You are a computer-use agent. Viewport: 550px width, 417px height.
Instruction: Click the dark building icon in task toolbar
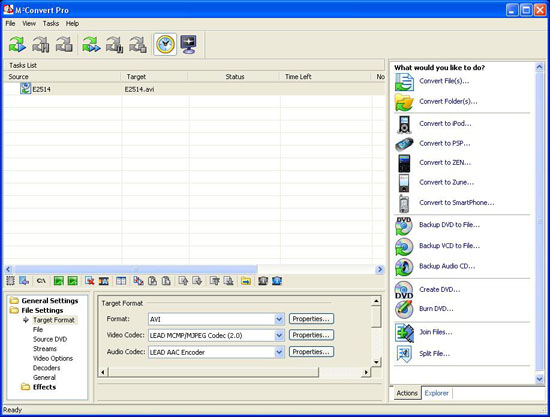pyautogui.click(x=263, y=281)
